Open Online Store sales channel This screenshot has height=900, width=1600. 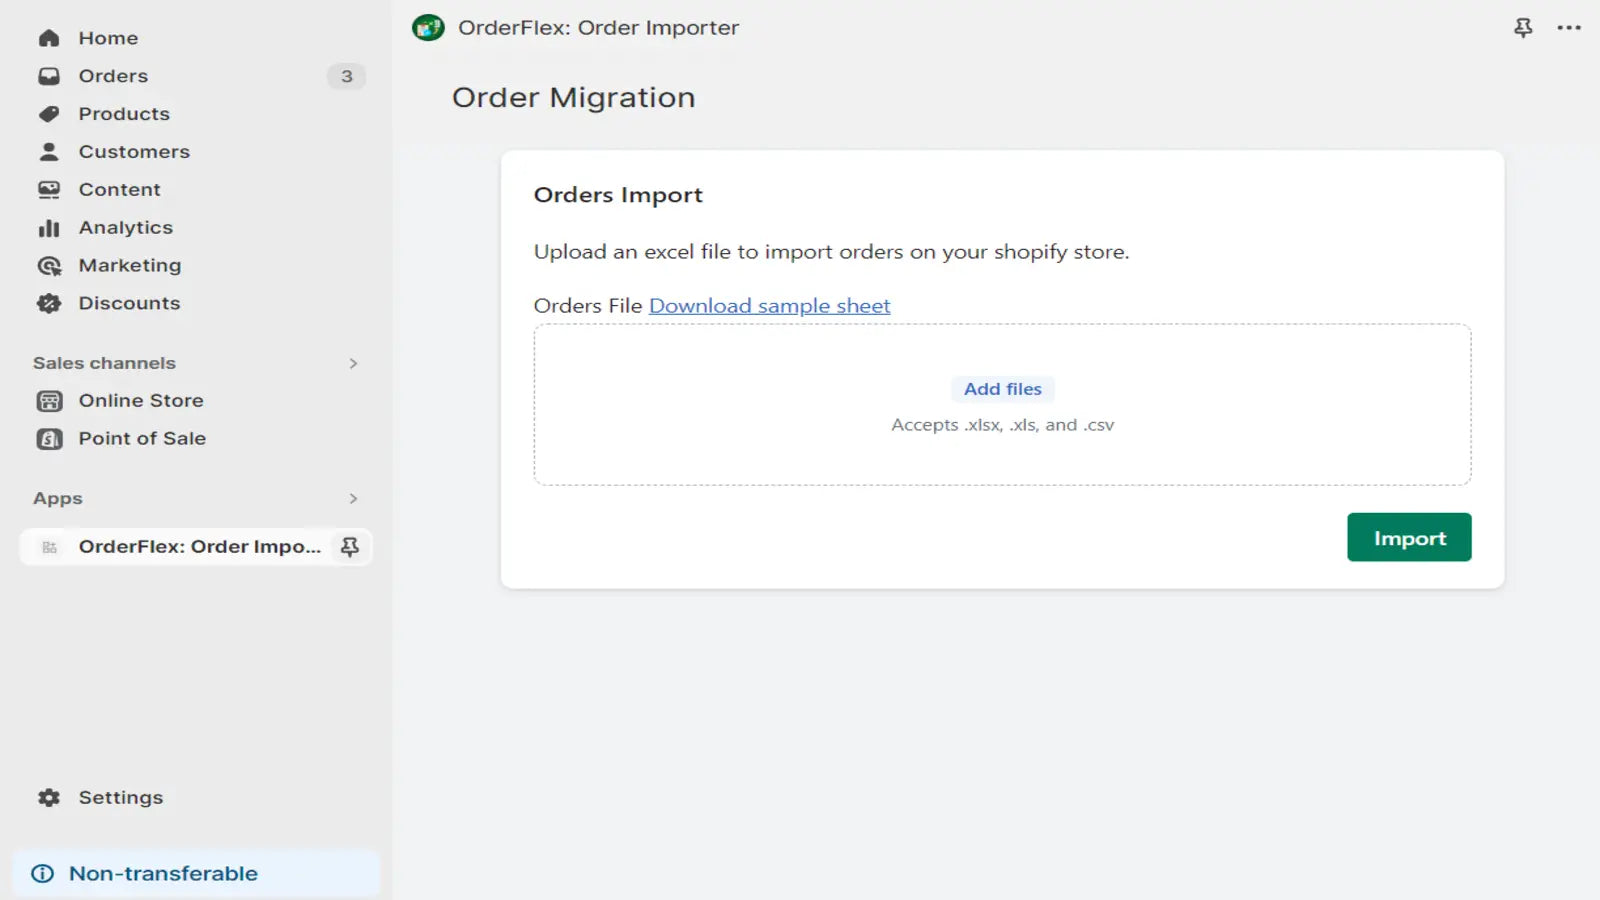[x=141, y=401]
